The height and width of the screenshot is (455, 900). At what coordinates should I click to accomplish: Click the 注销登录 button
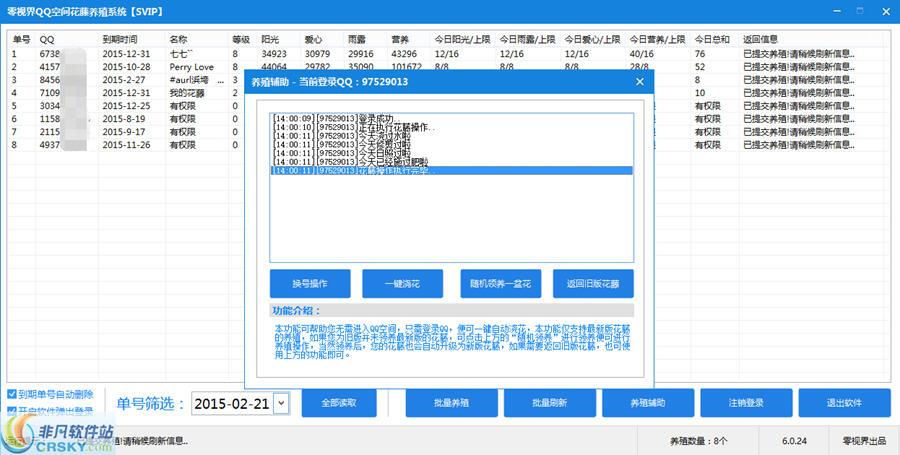click(x=746, y=403)
